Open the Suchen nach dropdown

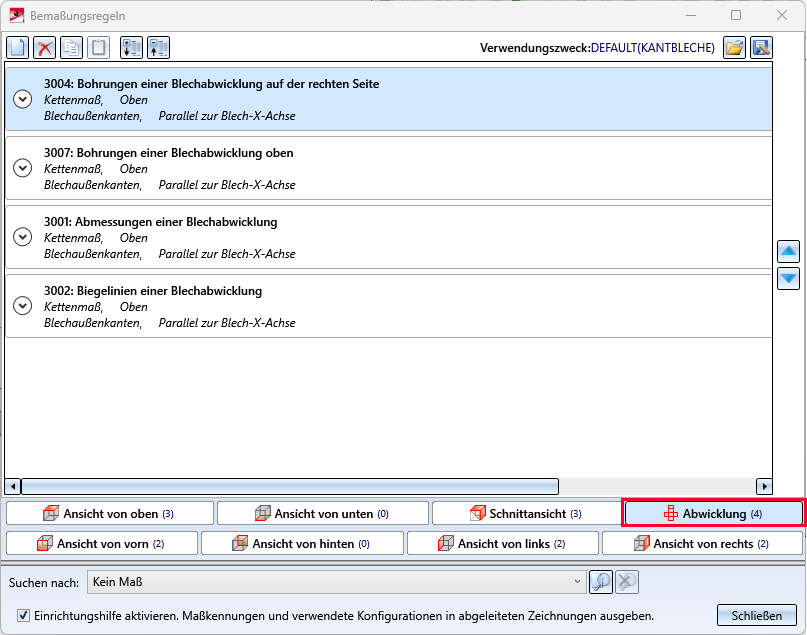point(577,581)
